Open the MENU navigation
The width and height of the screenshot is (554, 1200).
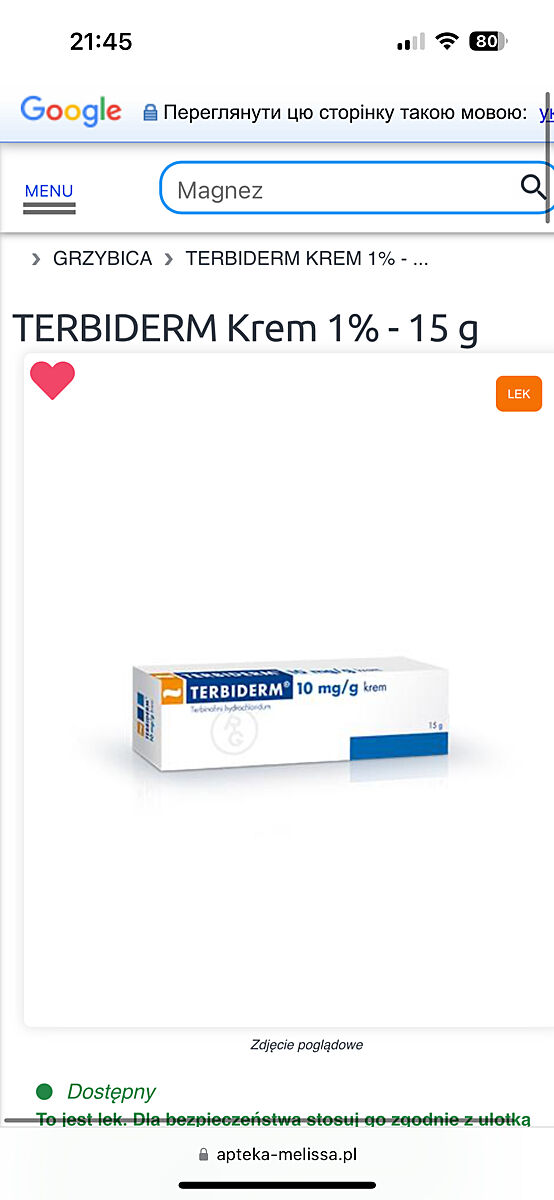[x=49, y=191]
